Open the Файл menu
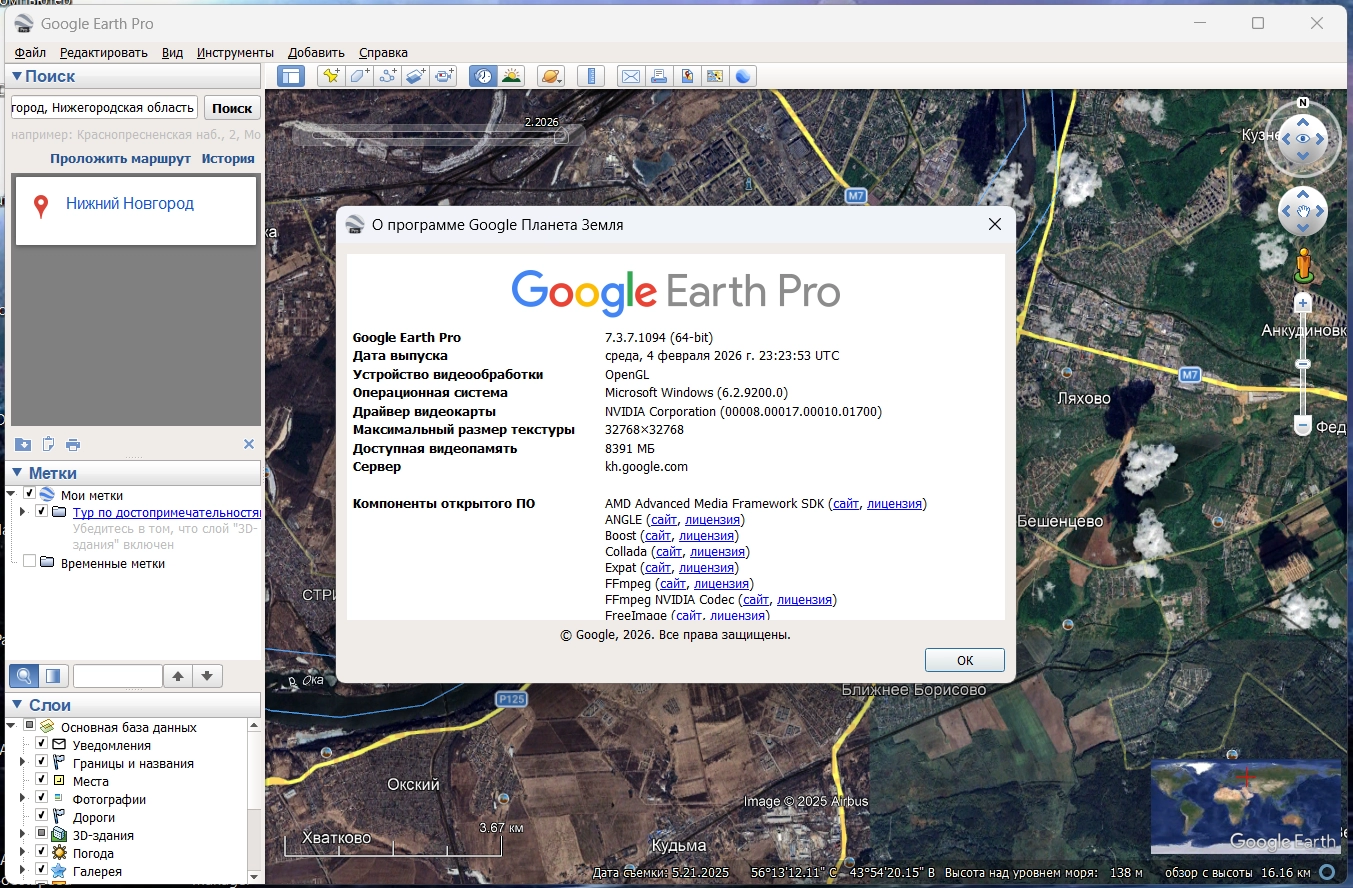Viewport: 1353px width, 888px height. tap(30, 52)
